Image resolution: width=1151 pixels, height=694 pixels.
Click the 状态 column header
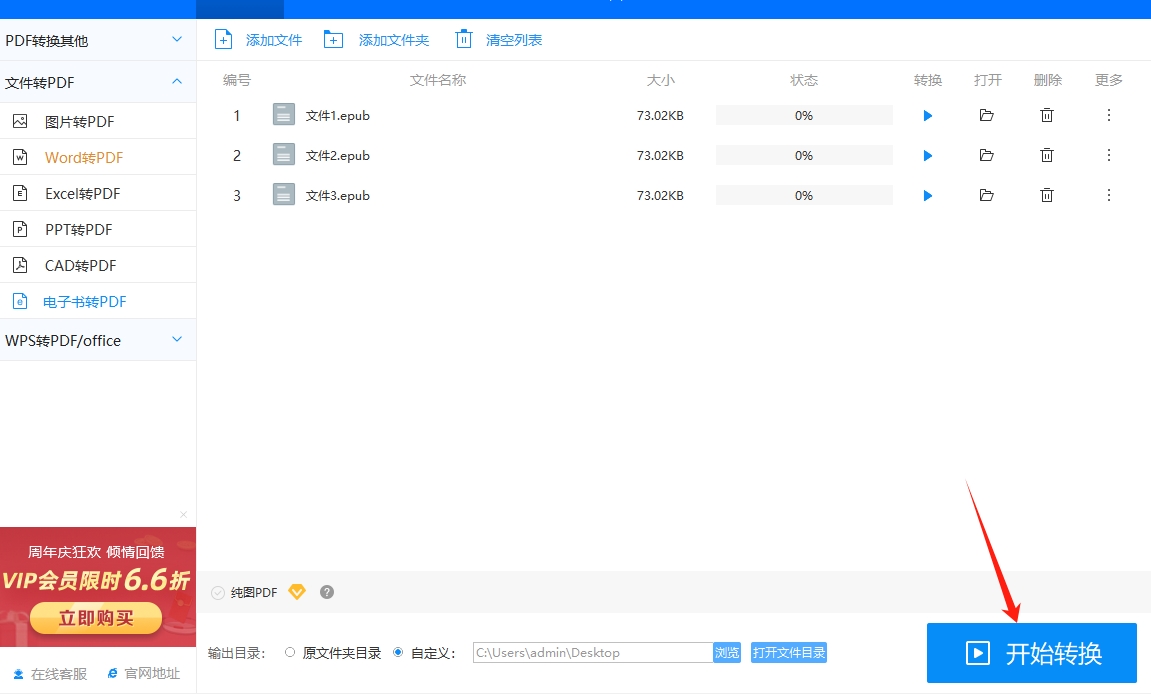point(804,80)
